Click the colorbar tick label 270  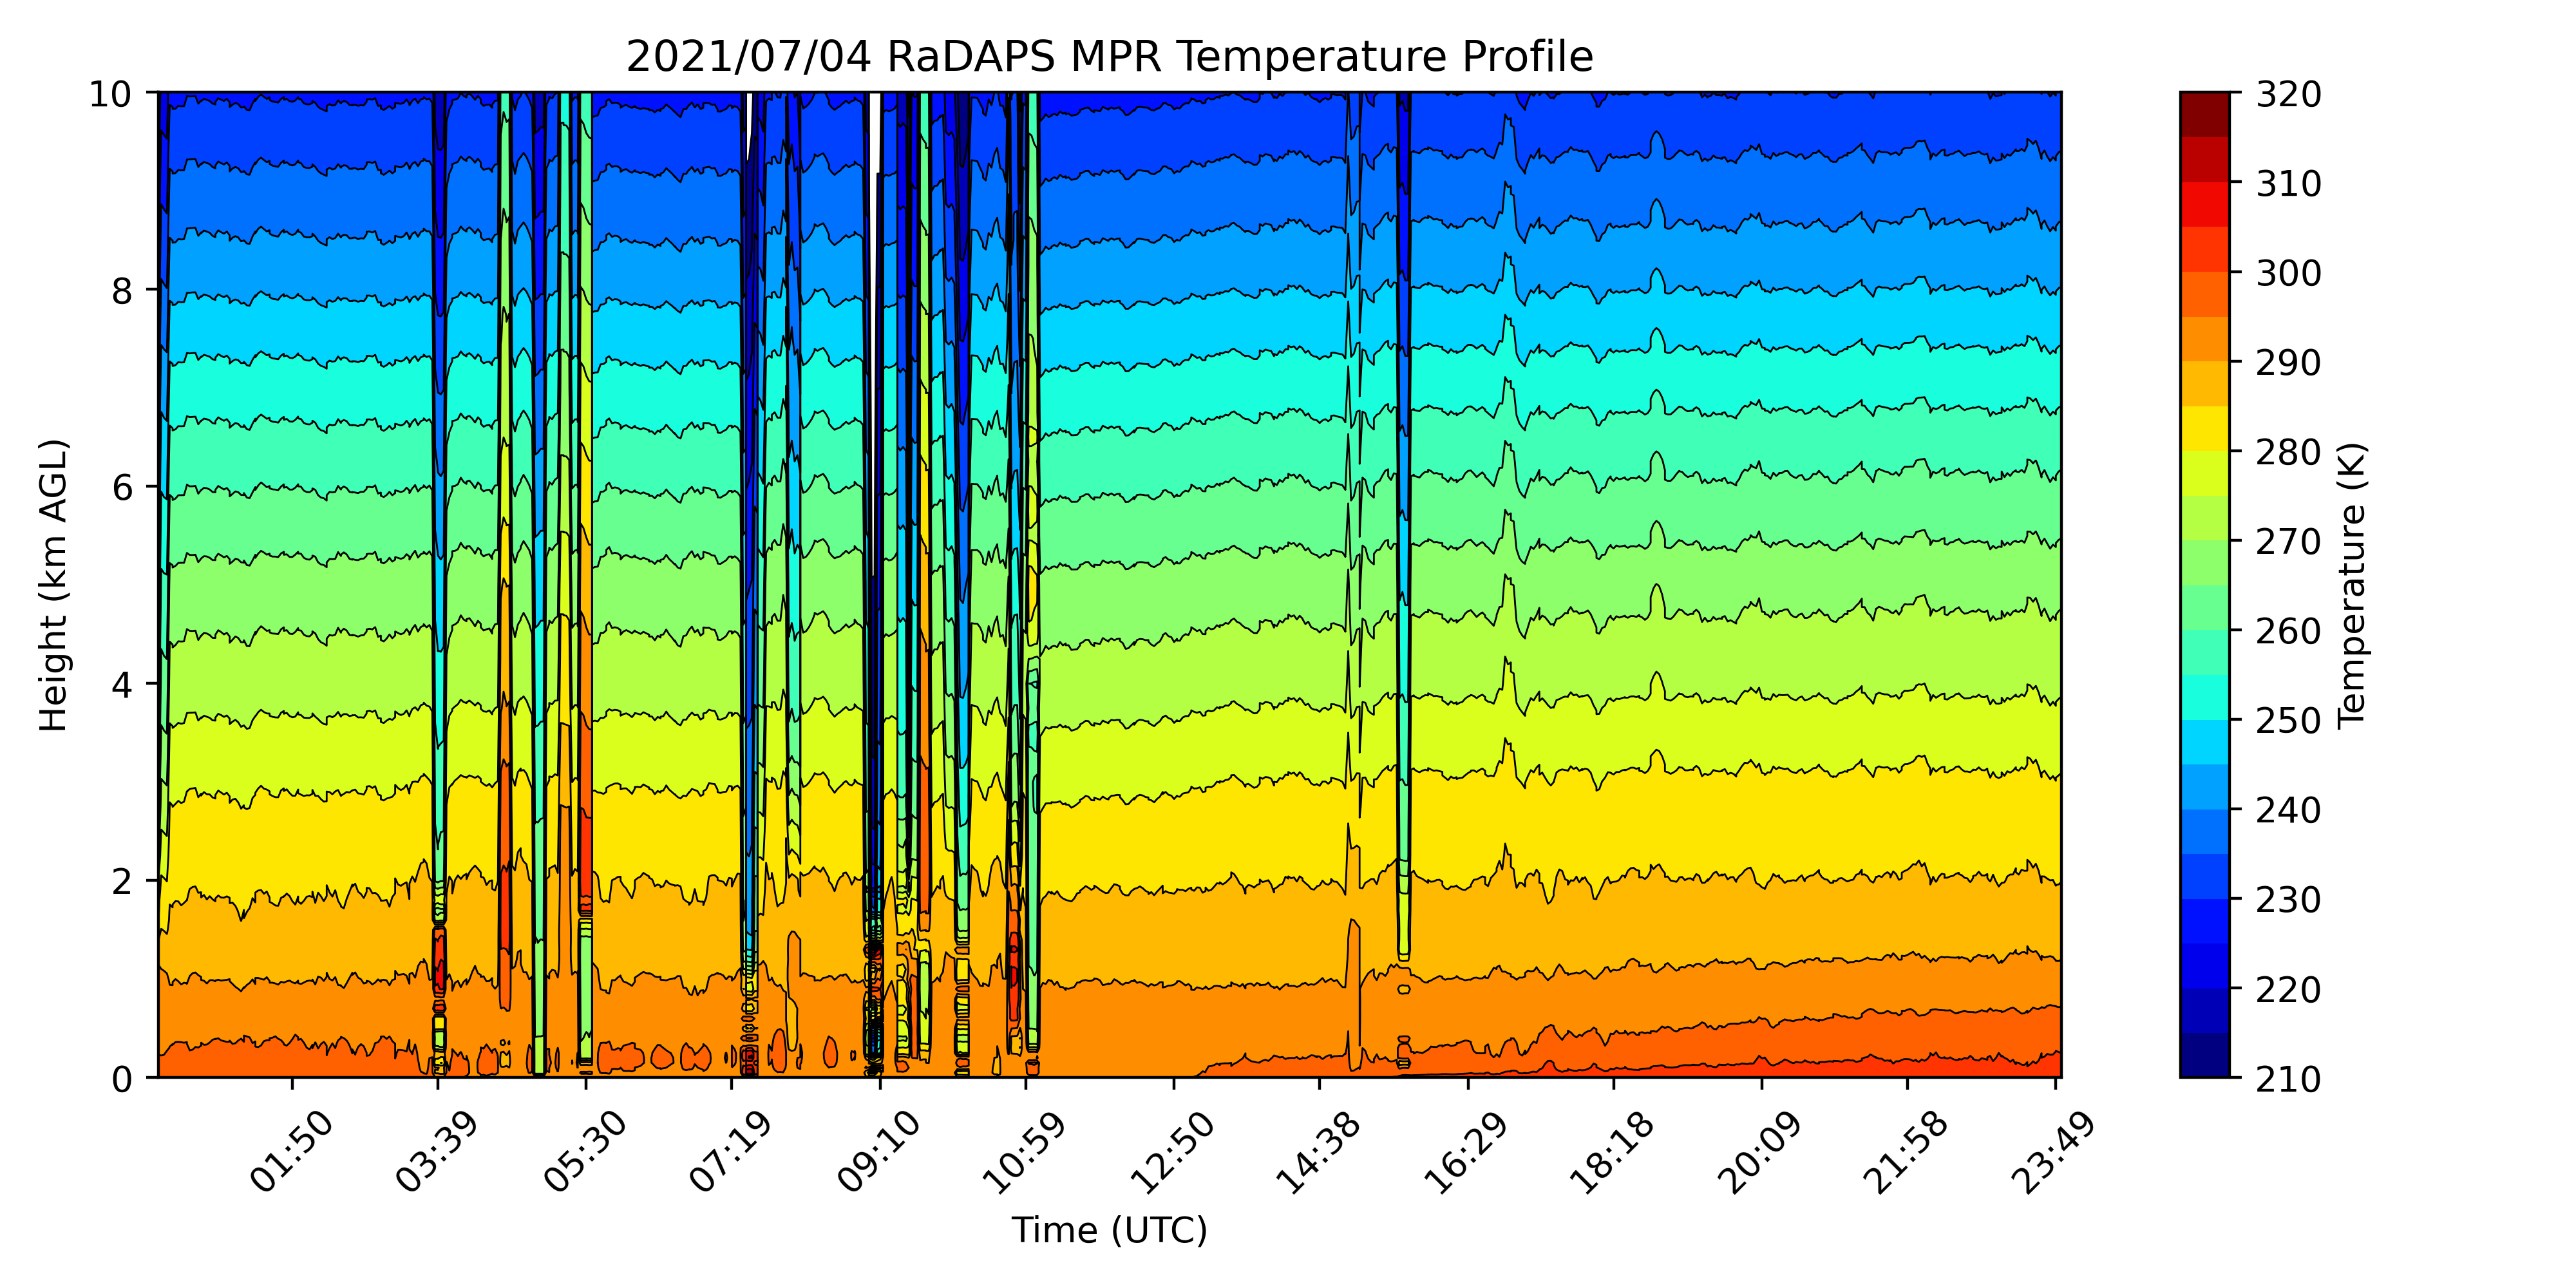click(2289, 542)
